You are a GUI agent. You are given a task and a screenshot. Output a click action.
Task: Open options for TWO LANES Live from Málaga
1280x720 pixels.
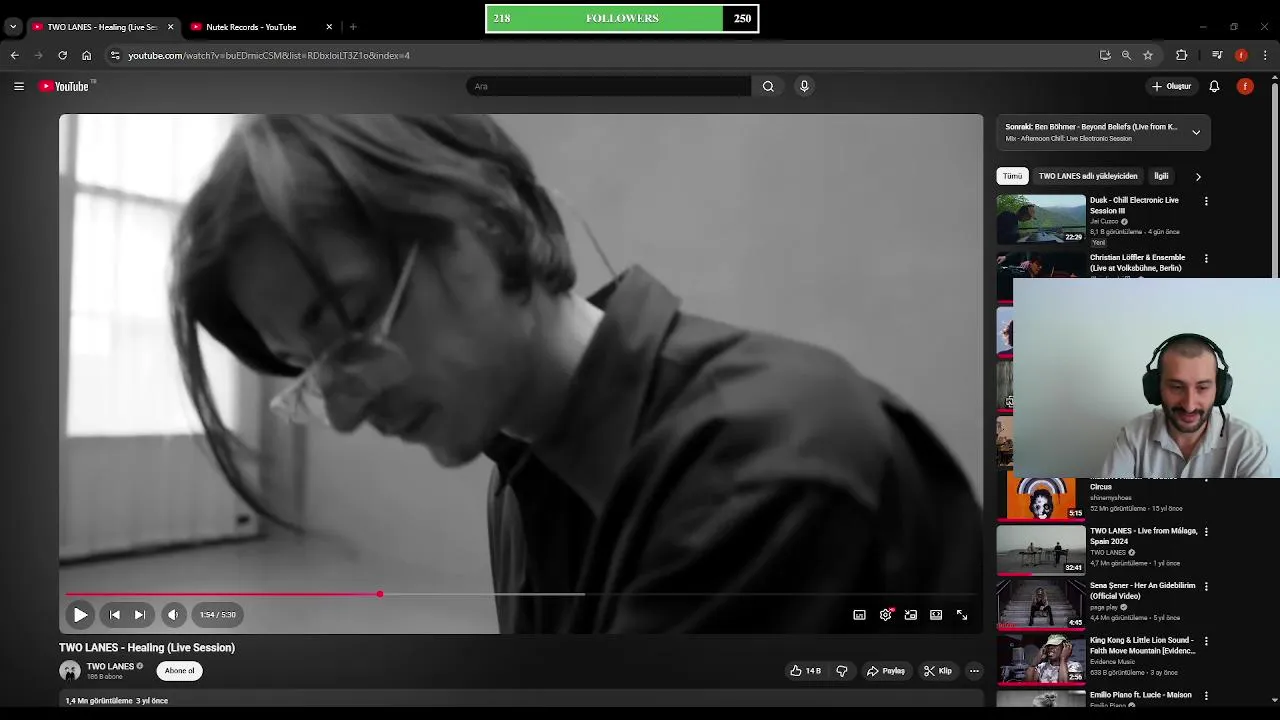tap(1206, 532)
